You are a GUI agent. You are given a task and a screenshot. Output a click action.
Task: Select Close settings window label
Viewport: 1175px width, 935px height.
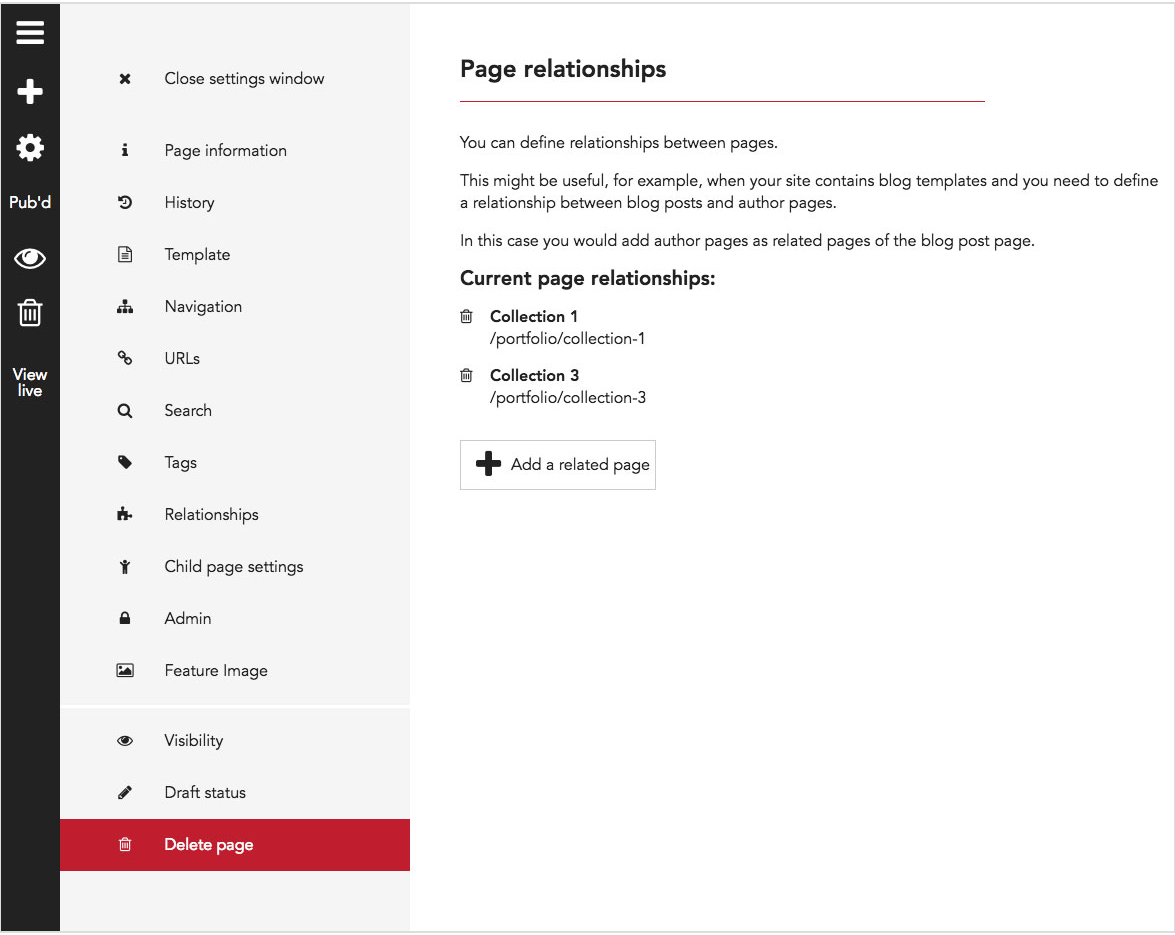pos(244,79)
